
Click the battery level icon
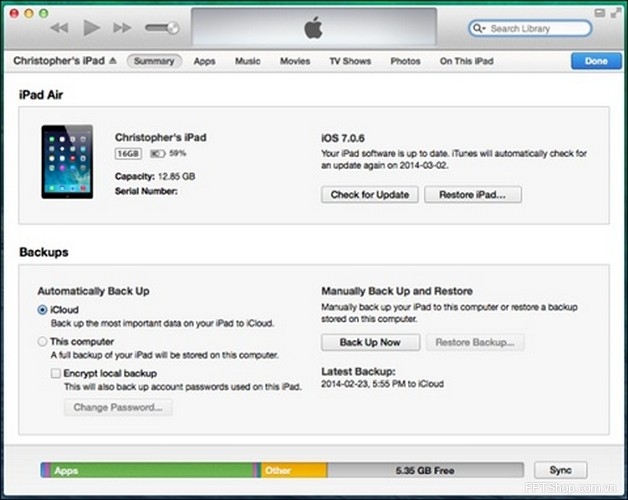[157, 153]
